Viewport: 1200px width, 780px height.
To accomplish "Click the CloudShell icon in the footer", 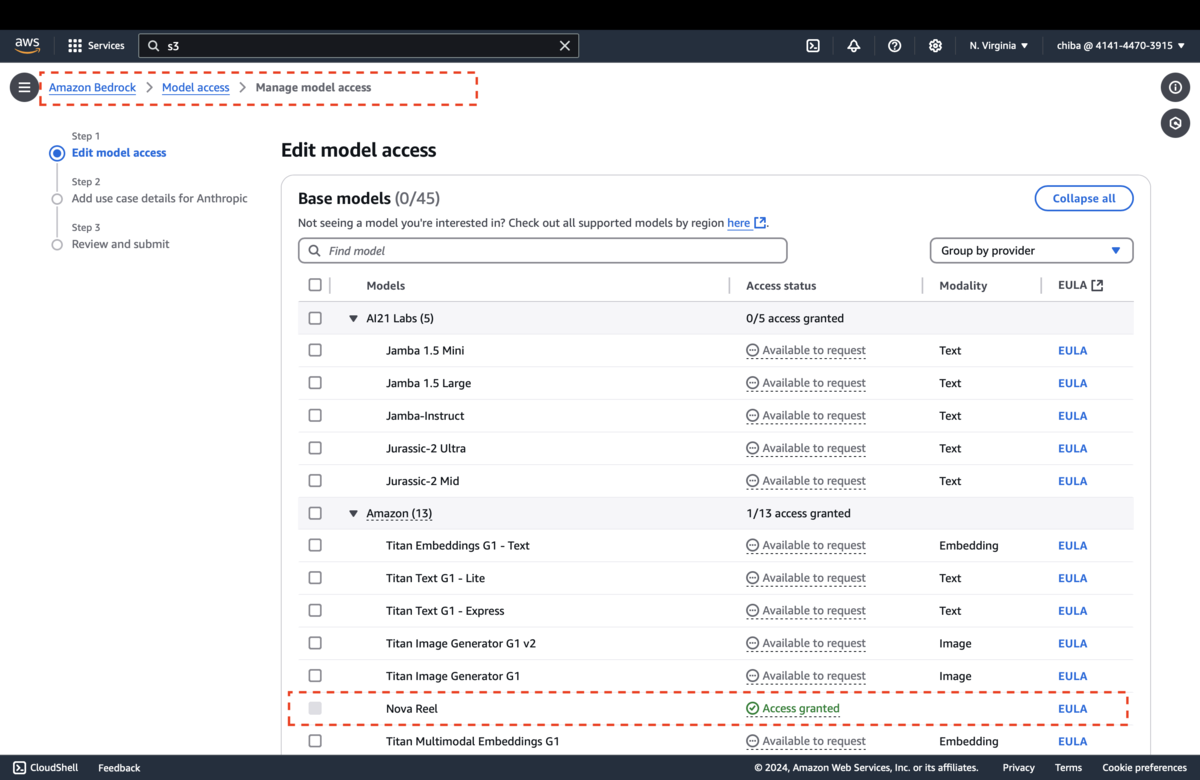I will (x=20, y=768).
